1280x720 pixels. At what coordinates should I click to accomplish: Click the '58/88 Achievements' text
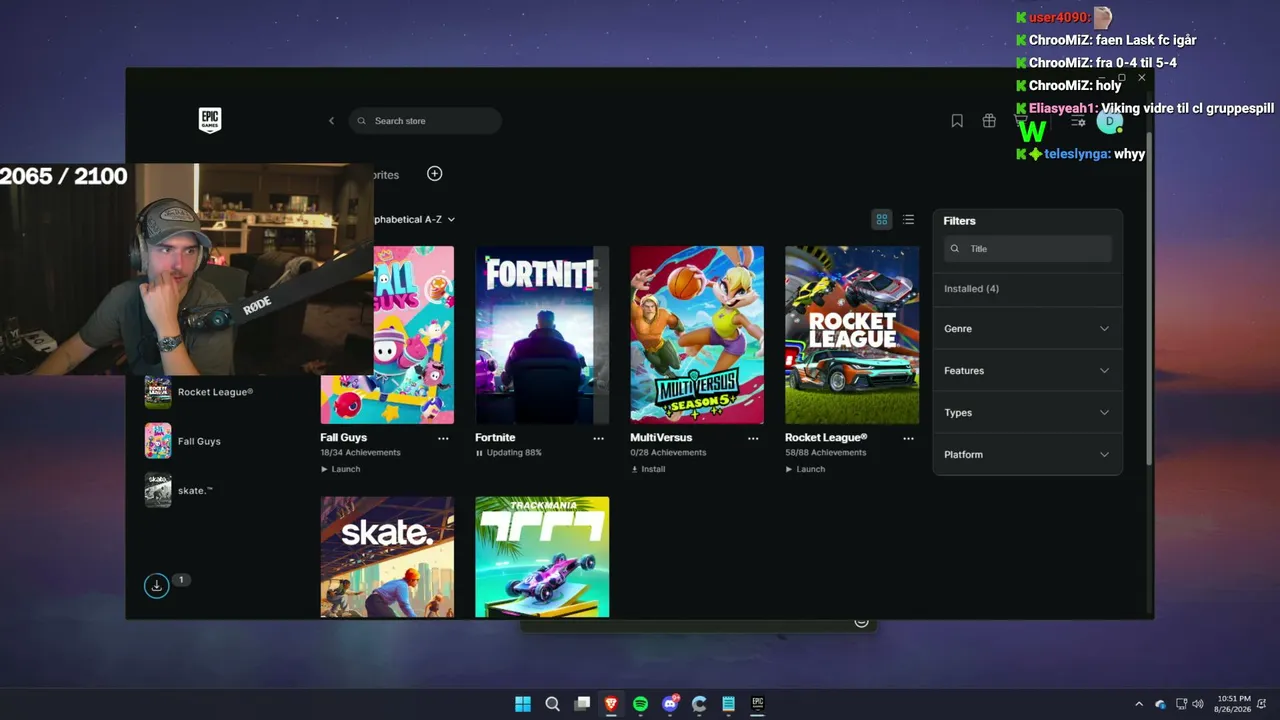point(825,453)
